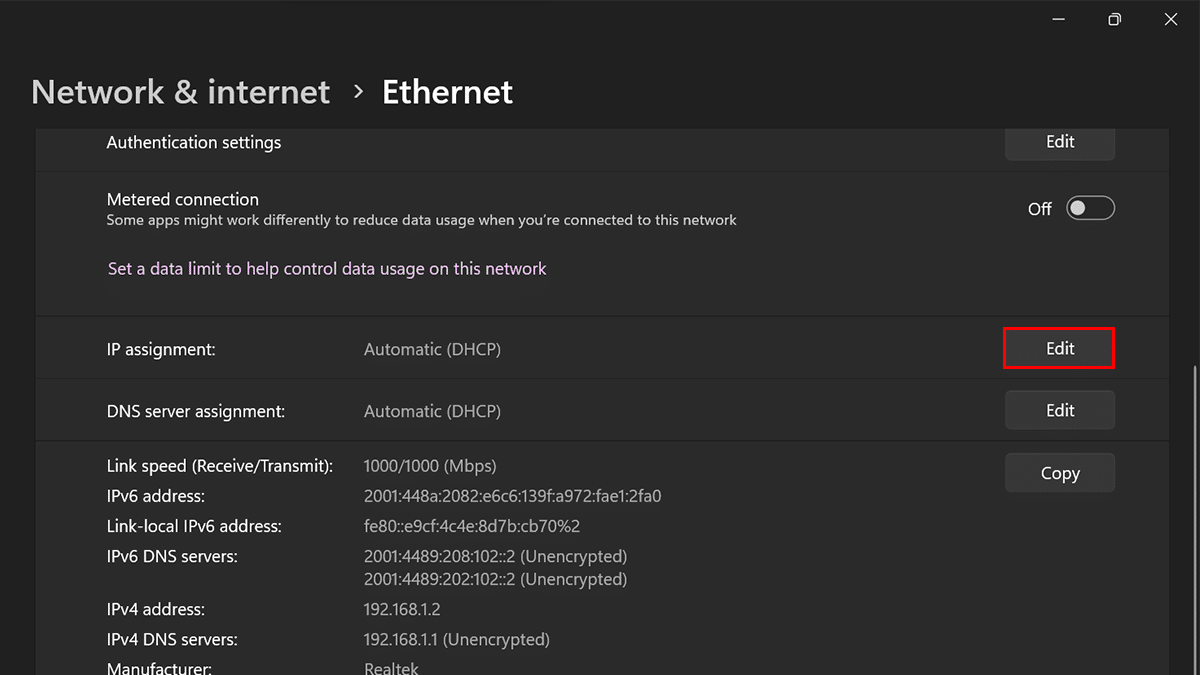This screenshot has height=675, width=1200.
Task: Minimize the Settings window
Action: pyautogui.click(x=1058, y=18)
